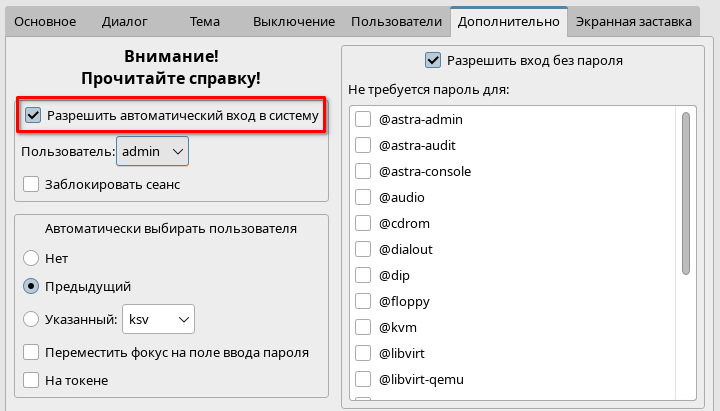
Task: Disable Разрешить автоматический вход в систему checkbox
Action: click(34, 116)
